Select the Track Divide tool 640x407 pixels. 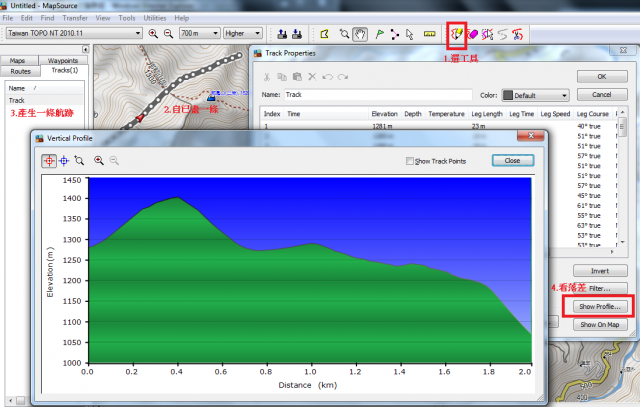coord(487,34)
